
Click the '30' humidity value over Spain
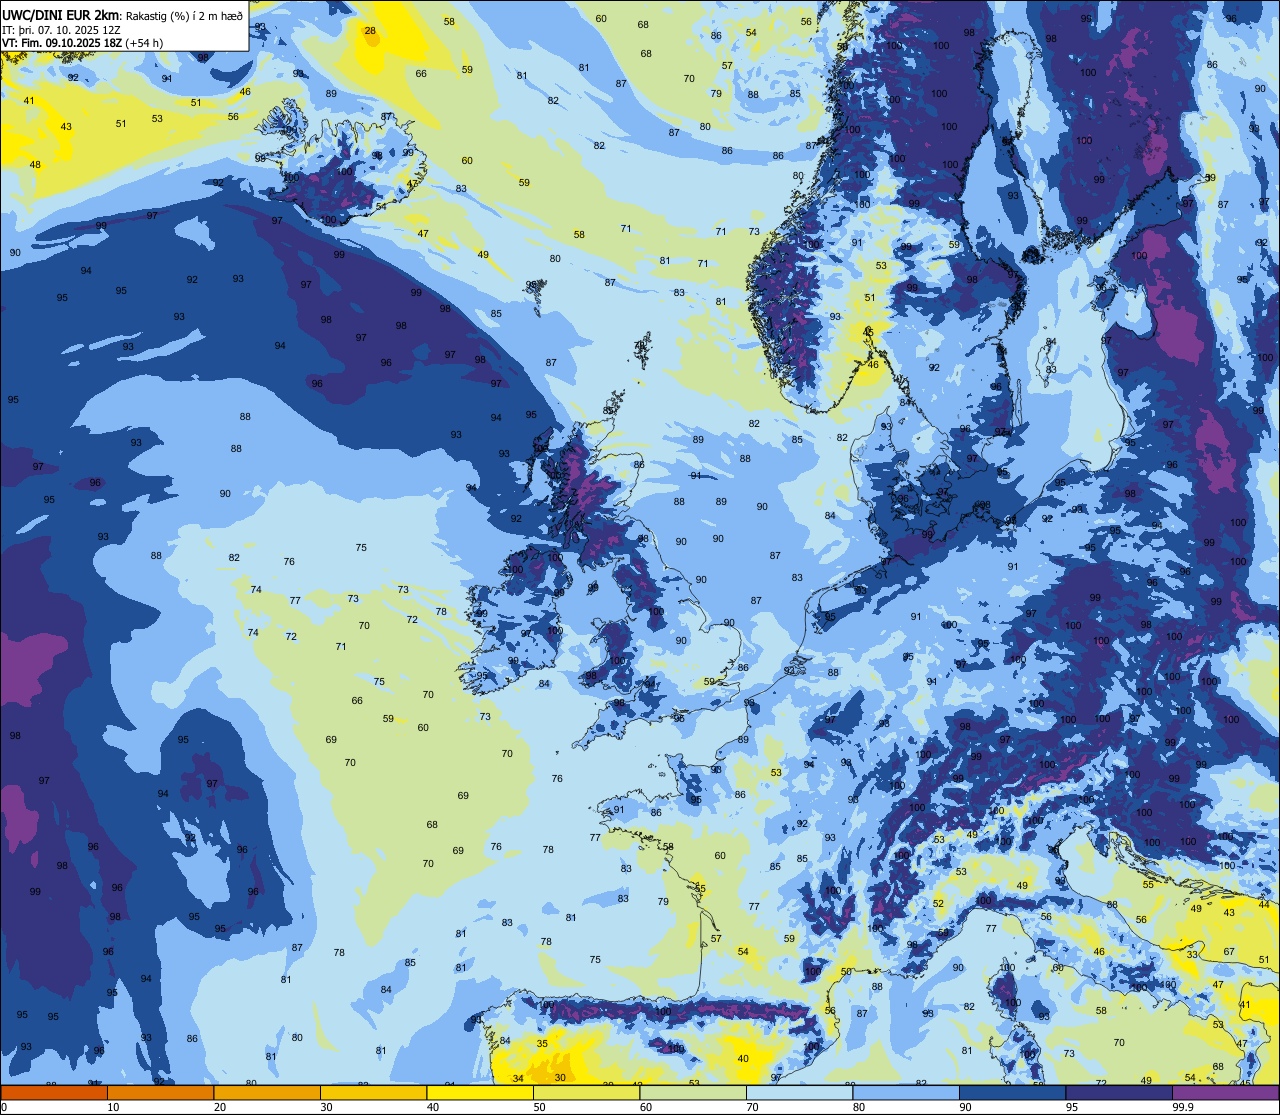[x=560, y=1077]
